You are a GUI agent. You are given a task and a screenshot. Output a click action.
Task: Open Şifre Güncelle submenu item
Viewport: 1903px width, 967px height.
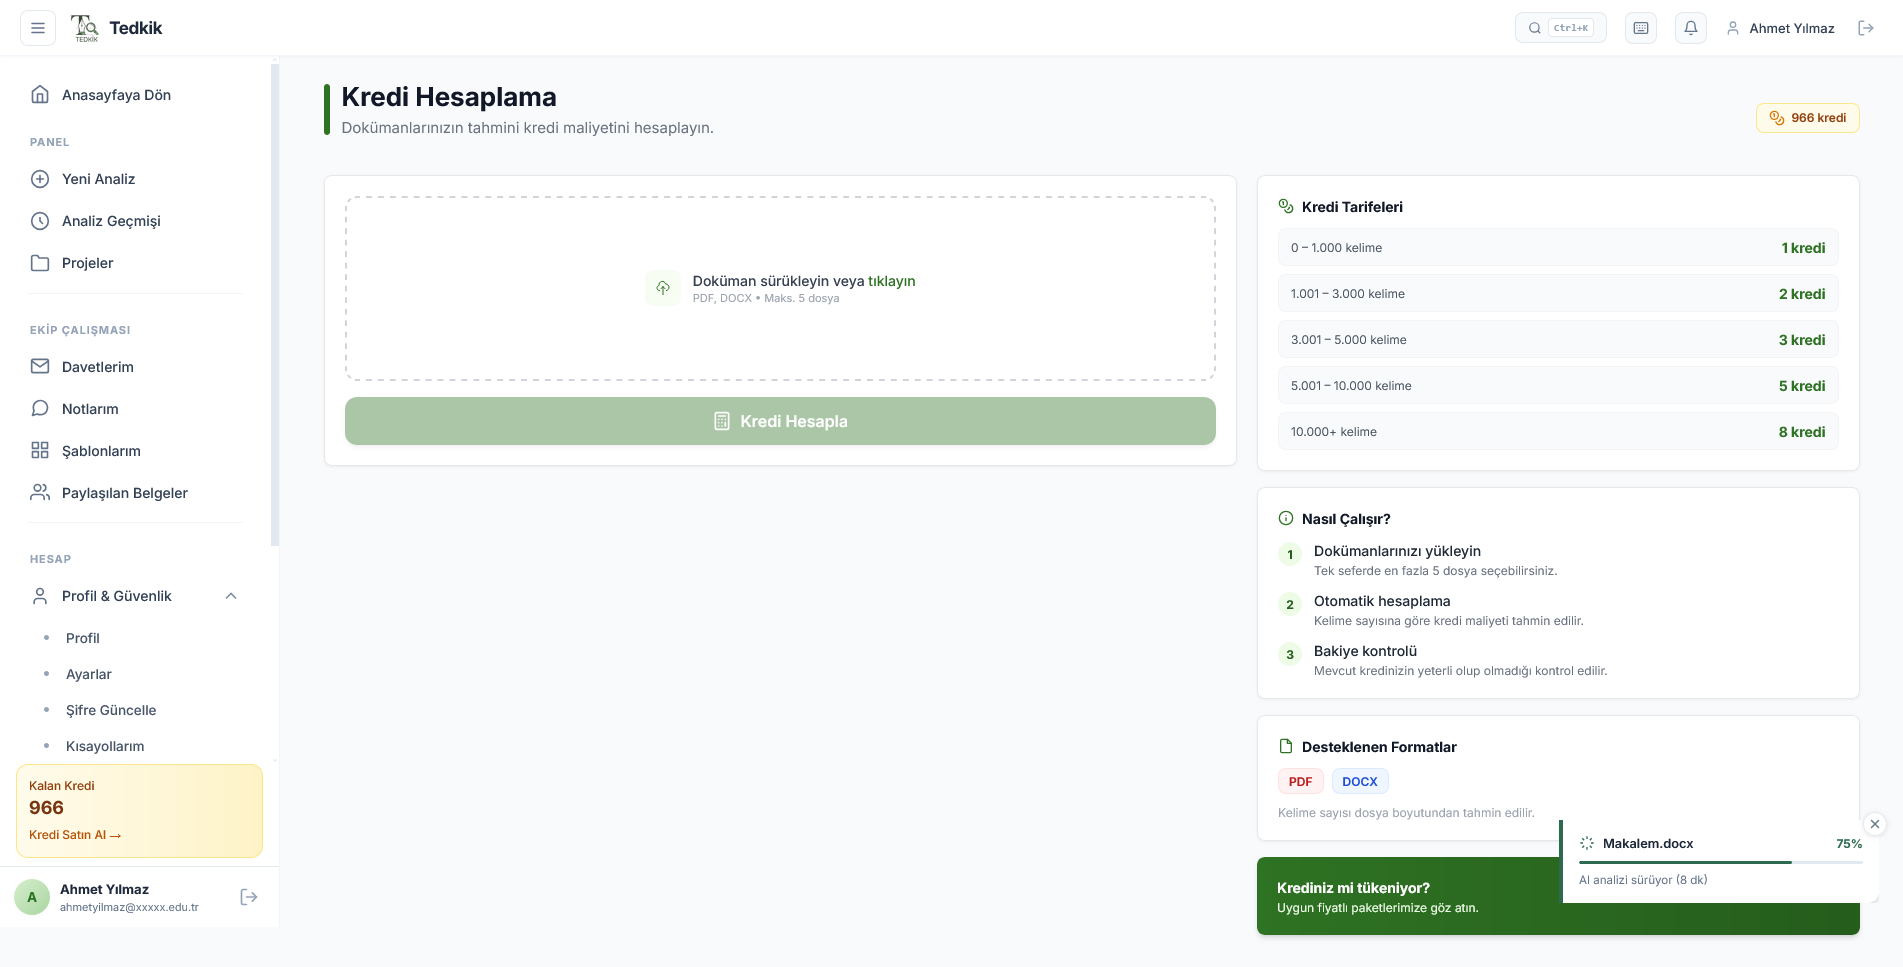coord(111,710)
